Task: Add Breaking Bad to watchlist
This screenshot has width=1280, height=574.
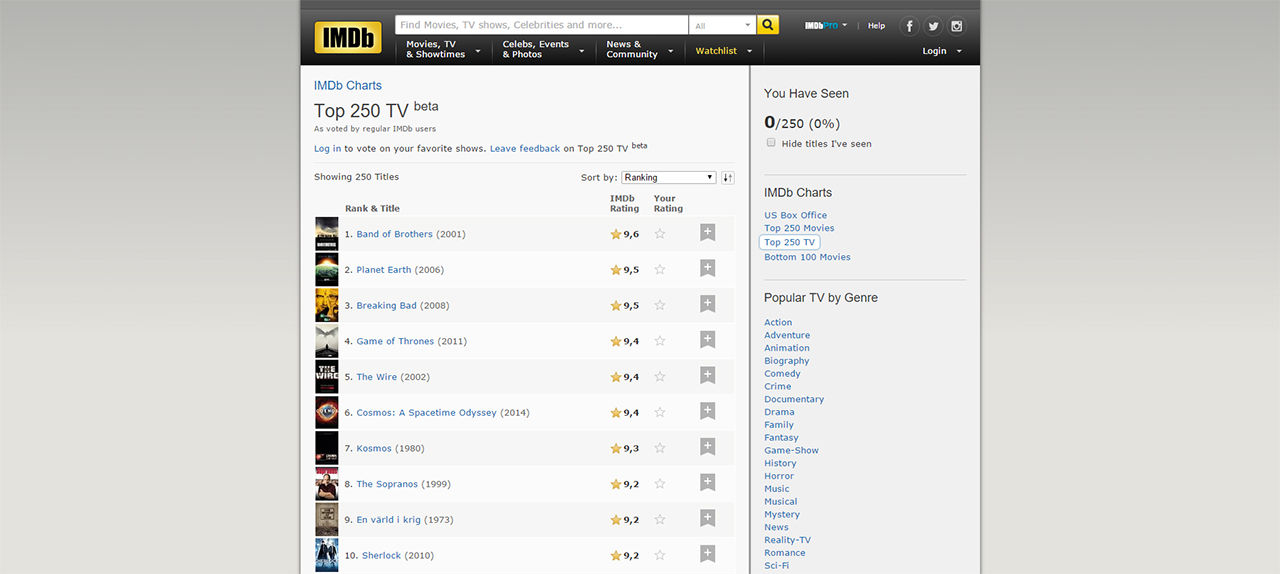Action: click(x=707, y=305)
